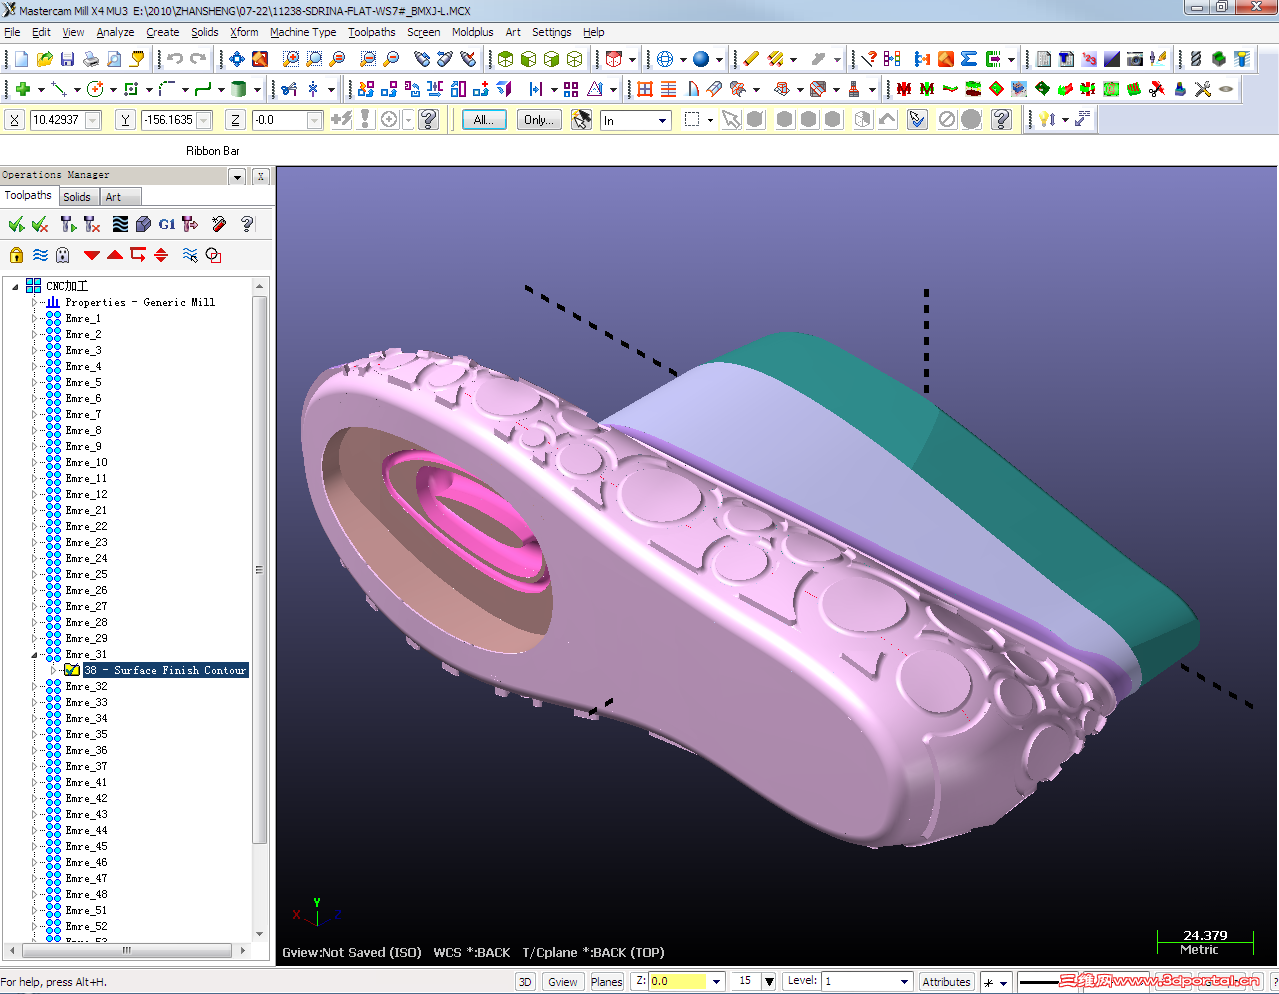Image resolution: width=1279 pixels, height=994 pixels.
Task: Click the ghost operations icon
Action: [63, 255]
